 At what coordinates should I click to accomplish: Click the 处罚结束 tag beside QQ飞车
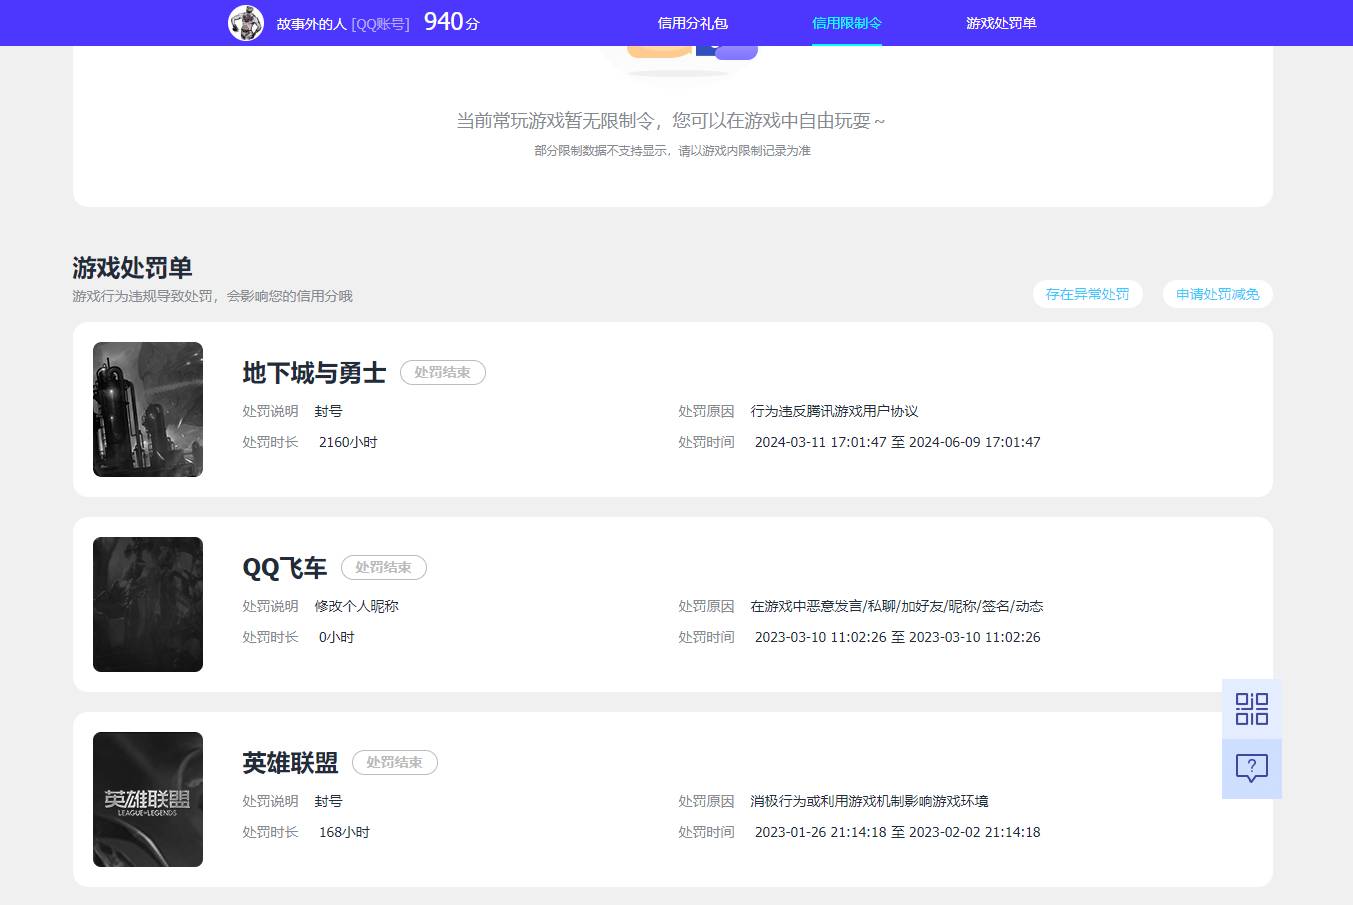pyautogui.click(x=383, y=567)
